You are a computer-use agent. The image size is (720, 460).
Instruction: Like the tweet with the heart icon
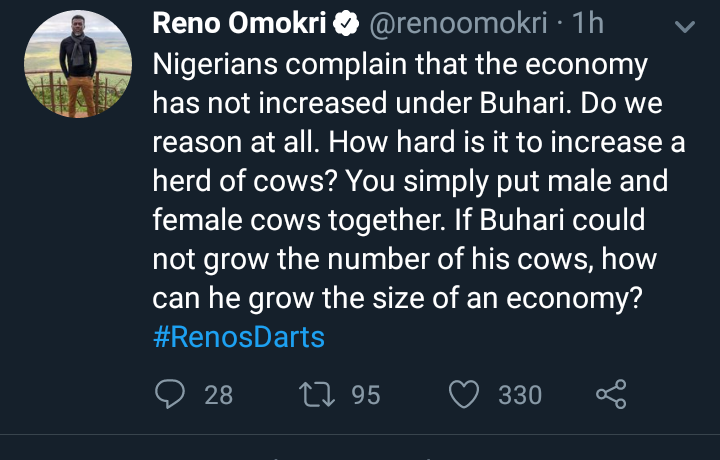(463, 394)
